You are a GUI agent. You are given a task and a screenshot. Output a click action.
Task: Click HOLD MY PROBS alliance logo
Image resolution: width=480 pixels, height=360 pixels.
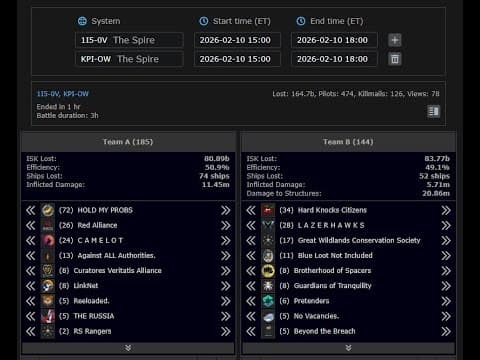pos(48,210)
